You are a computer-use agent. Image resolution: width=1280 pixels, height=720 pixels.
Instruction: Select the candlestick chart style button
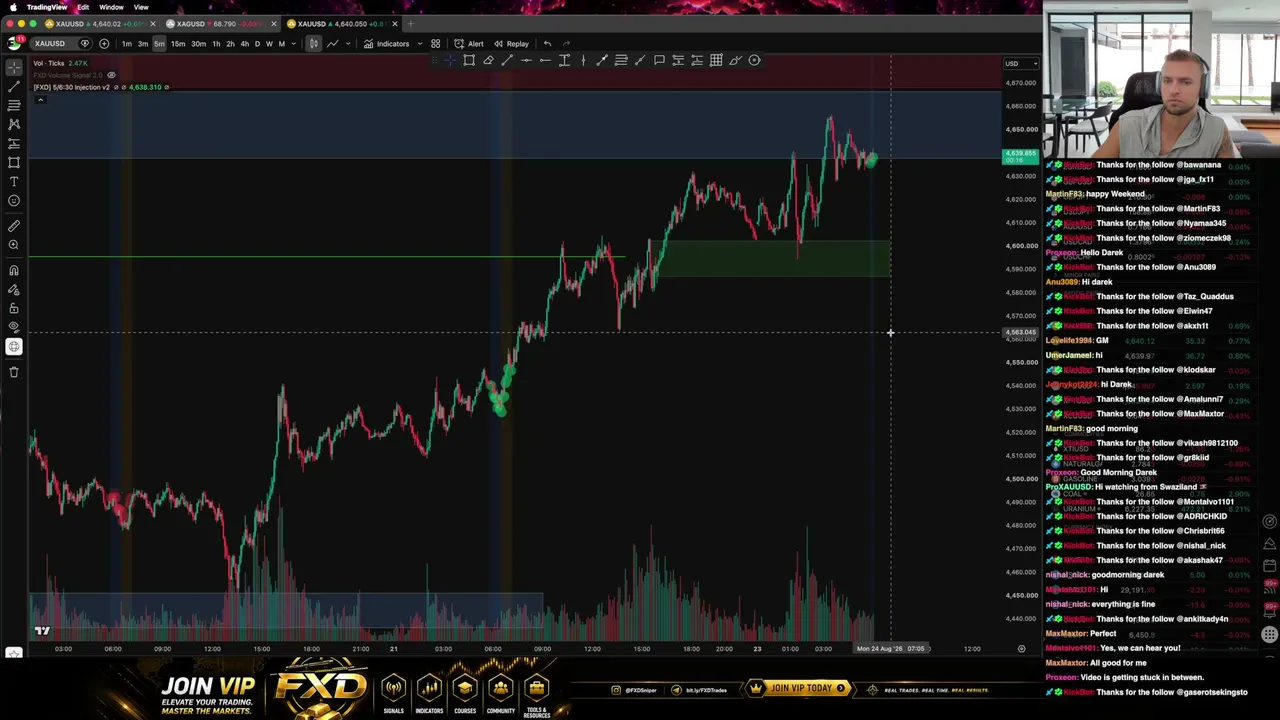tap(313, 44)
